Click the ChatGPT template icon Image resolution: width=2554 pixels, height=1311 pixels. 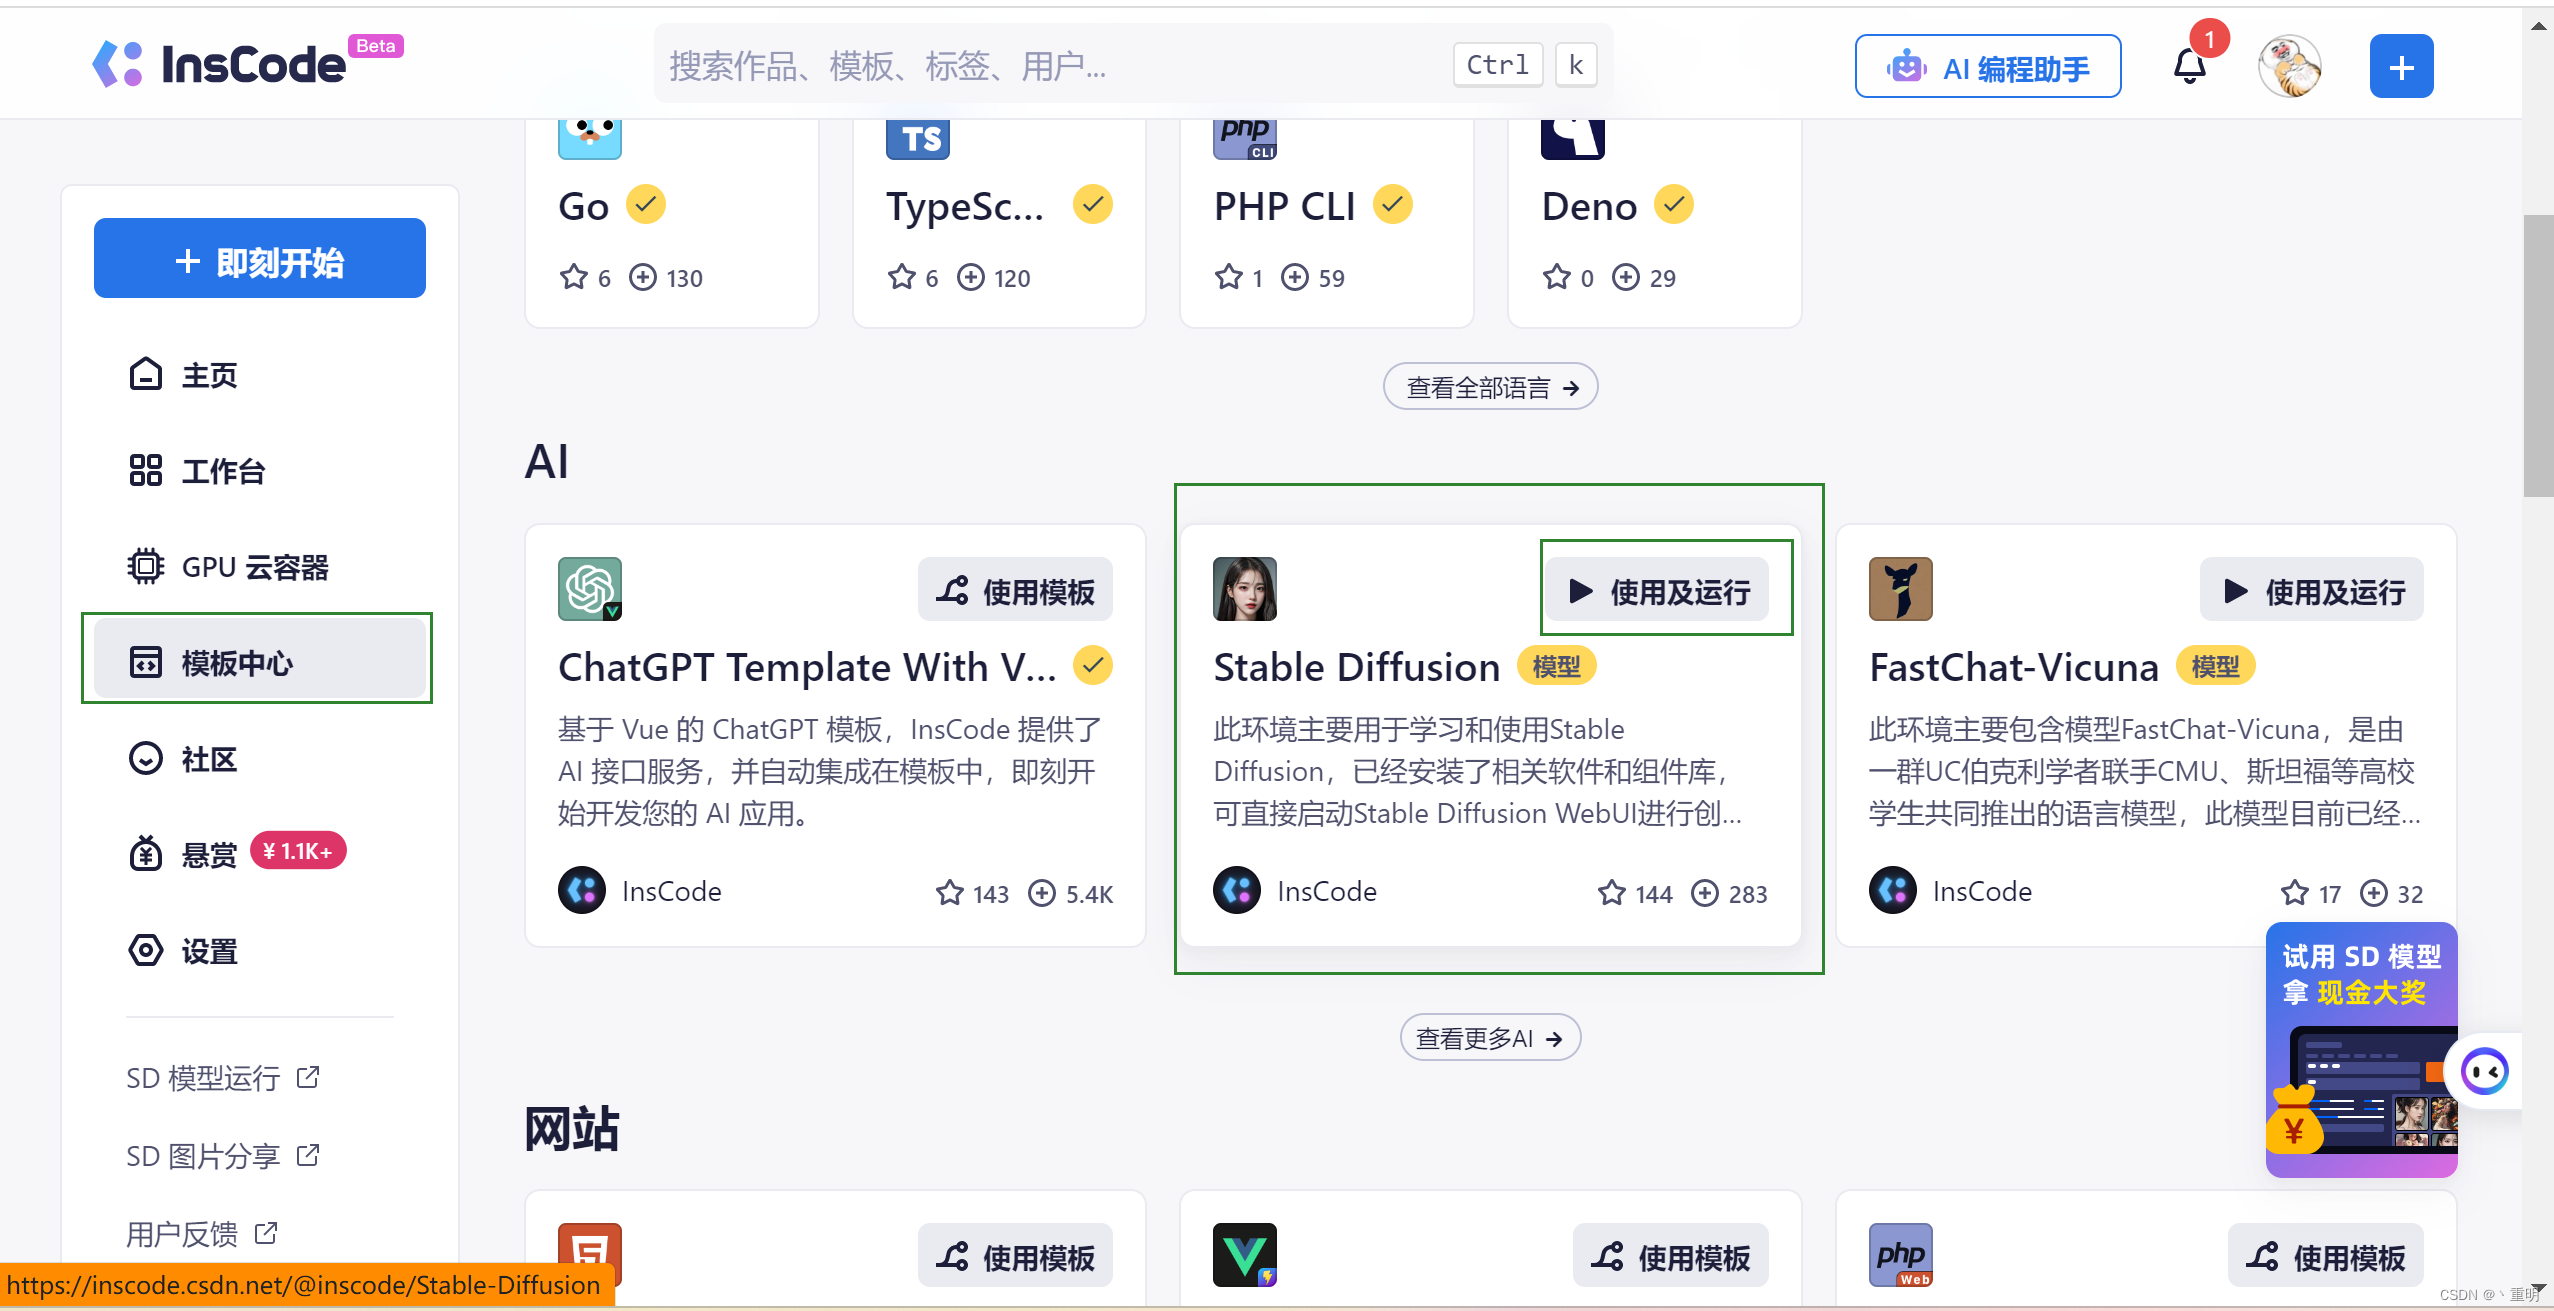tap(590, 589)
